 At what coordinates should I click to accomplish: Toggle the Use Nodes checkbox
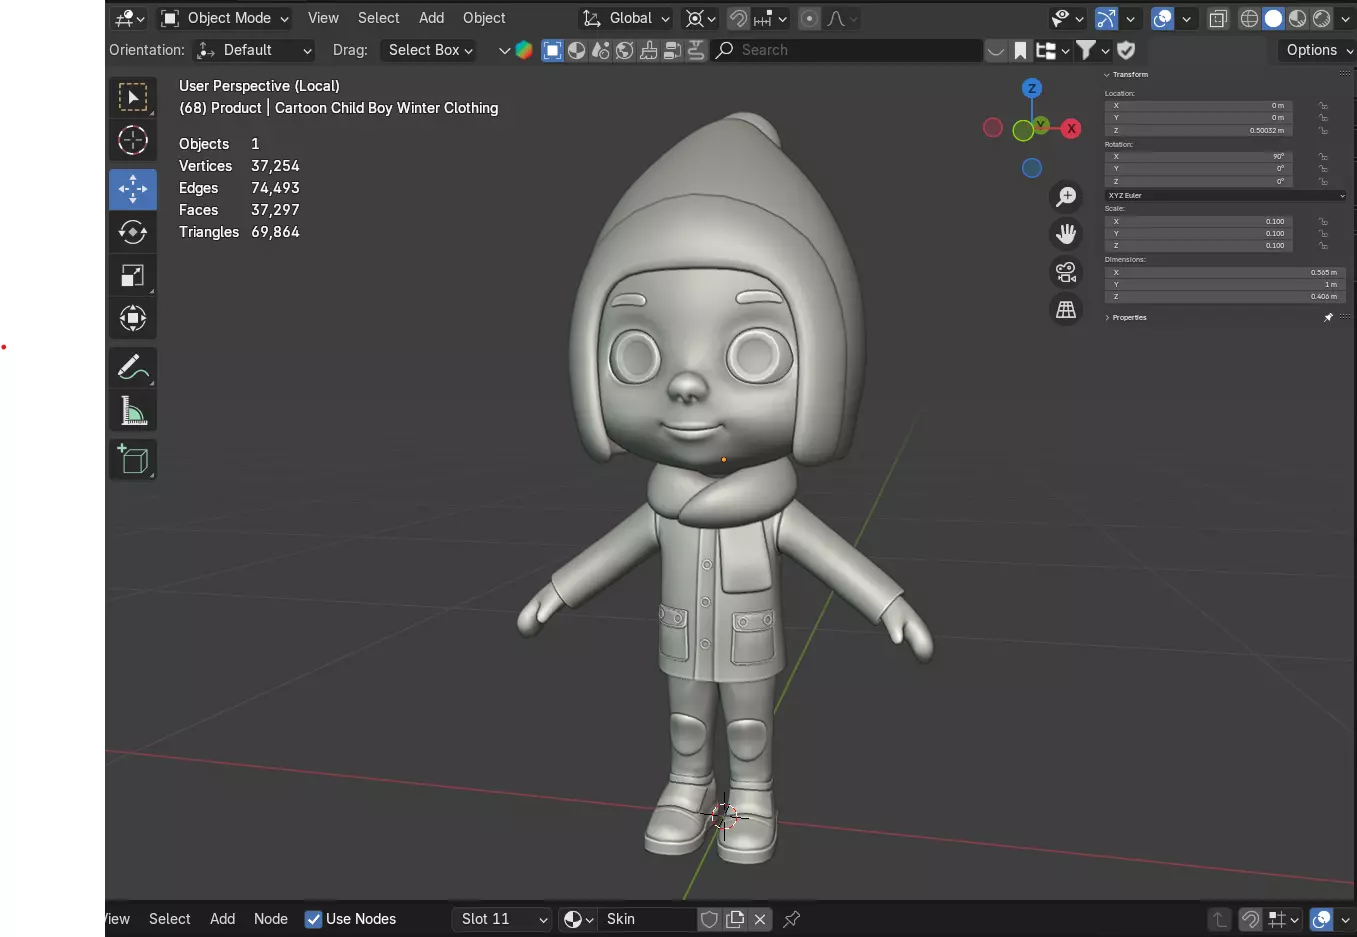313,919
